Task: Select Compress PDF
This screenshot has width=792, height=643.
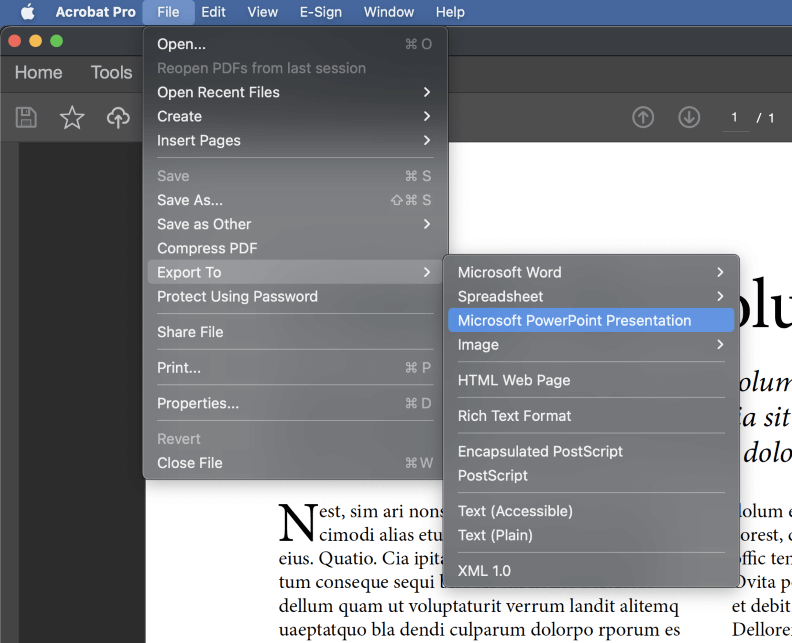Action: tap(295, 249)
